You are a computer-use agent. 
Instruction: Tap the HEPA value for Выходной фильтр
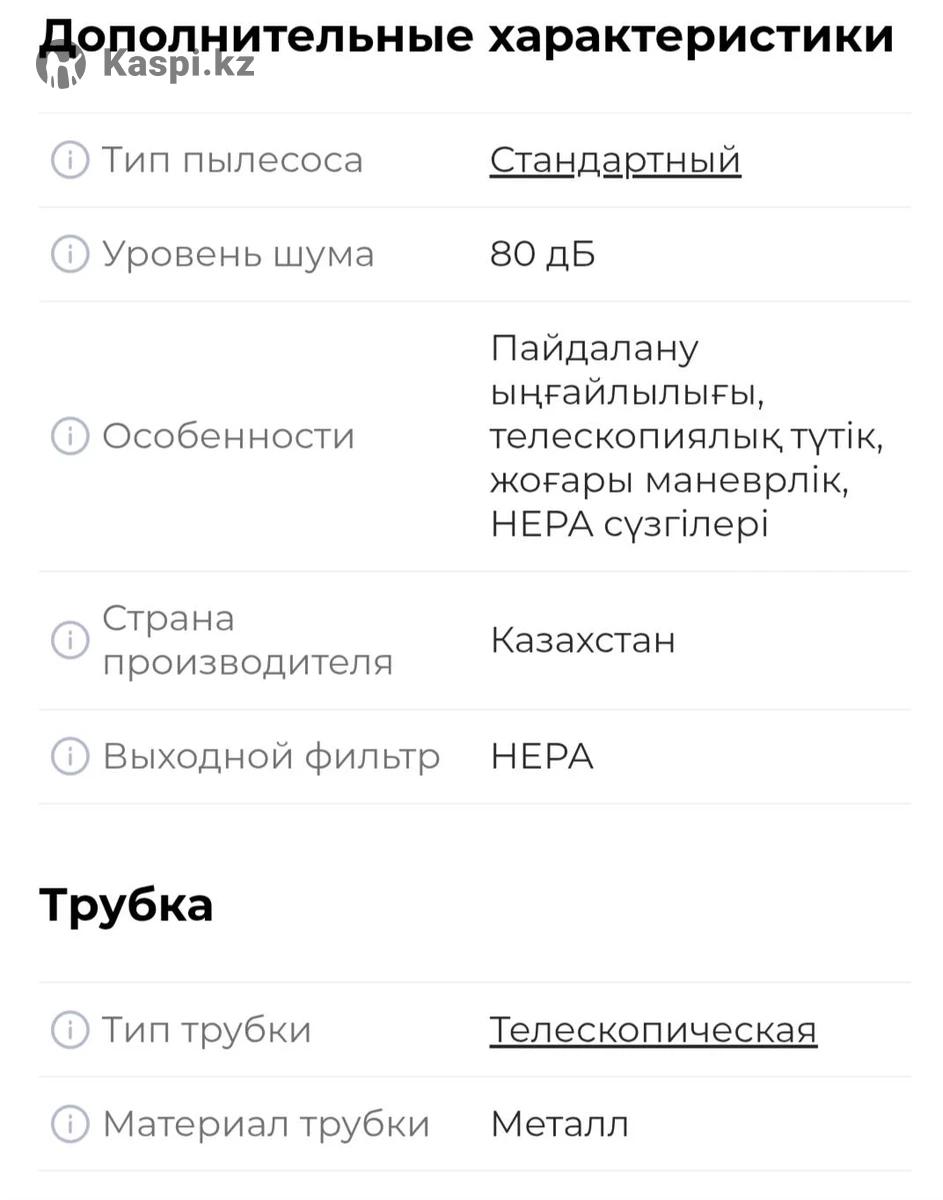[x=542, y=756]
